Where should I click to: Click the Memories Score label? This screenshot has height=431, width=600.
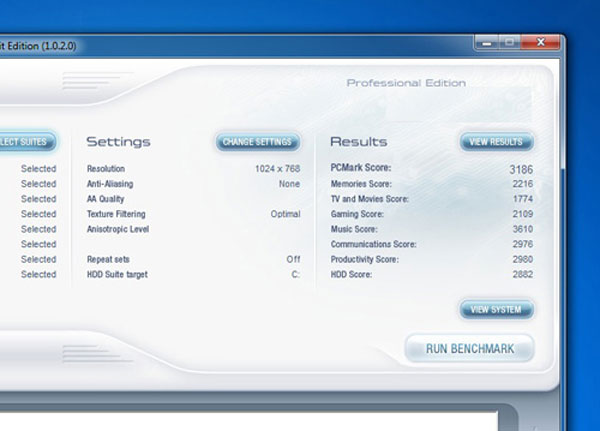click(361, 184)
